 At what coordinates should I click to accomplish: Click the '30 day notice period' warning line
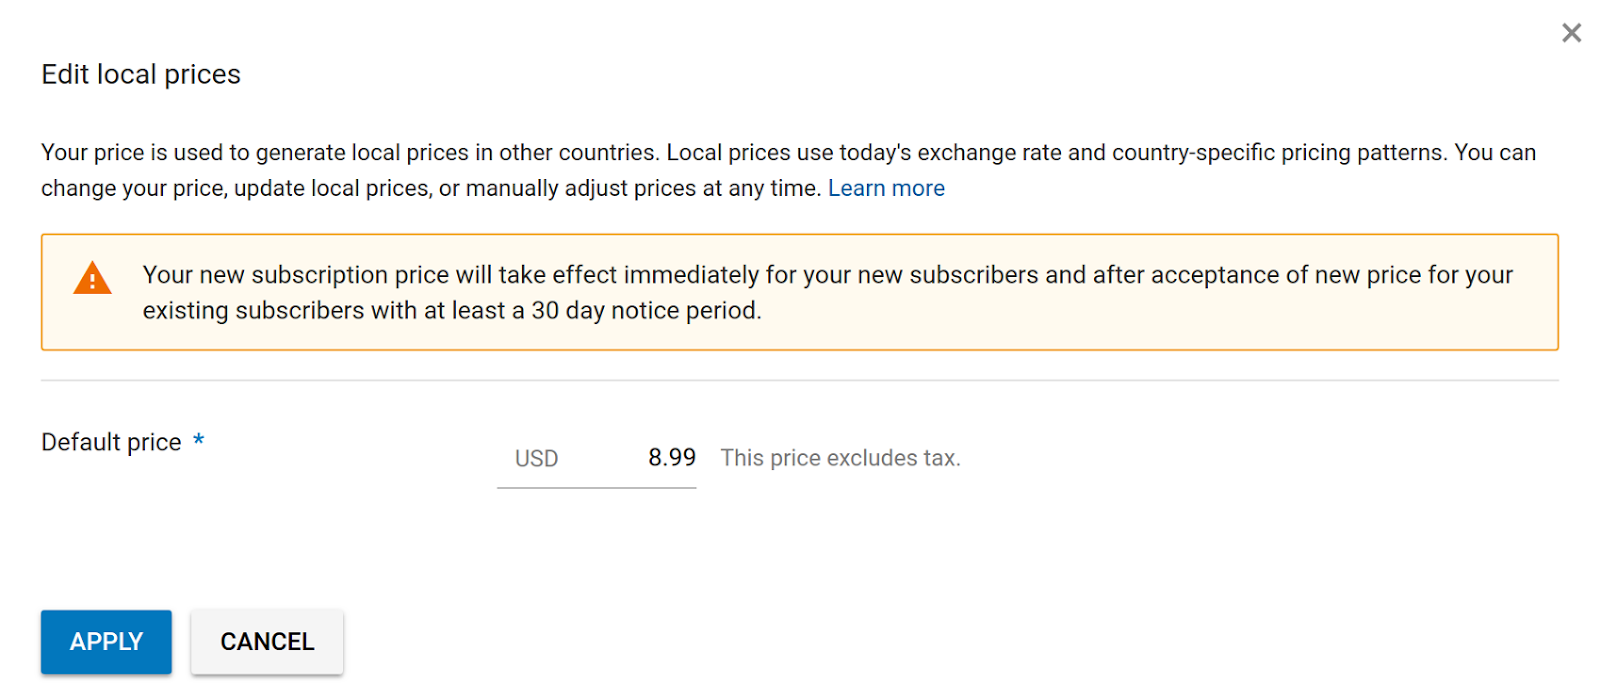pos(452,311)
